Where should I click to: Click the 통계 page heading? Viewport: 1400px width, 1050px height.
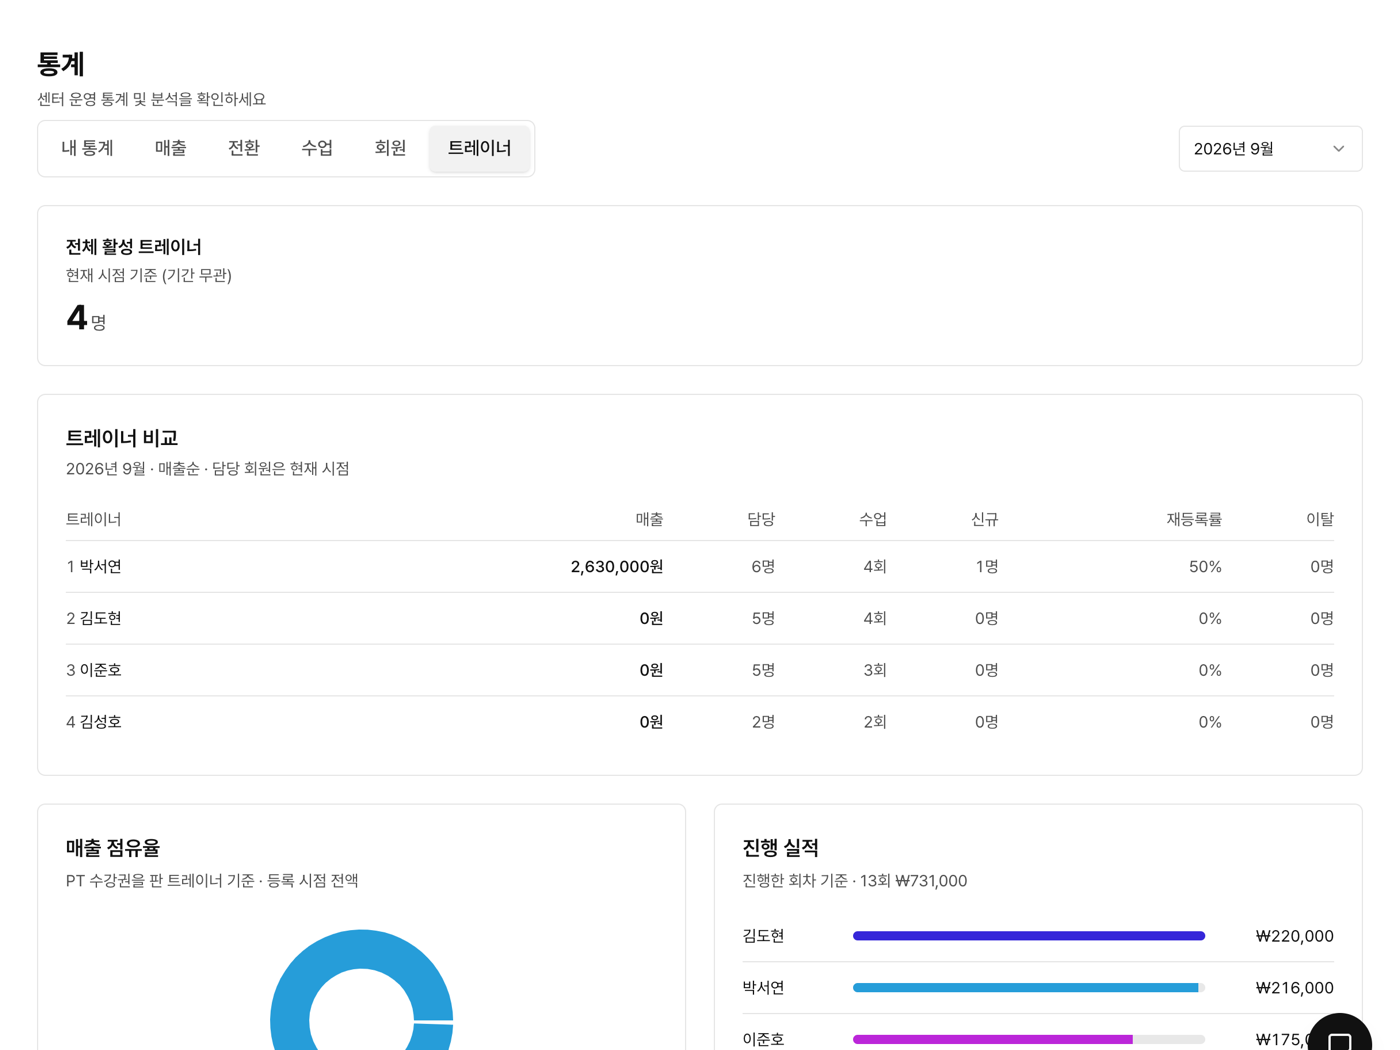coord(61,64)
